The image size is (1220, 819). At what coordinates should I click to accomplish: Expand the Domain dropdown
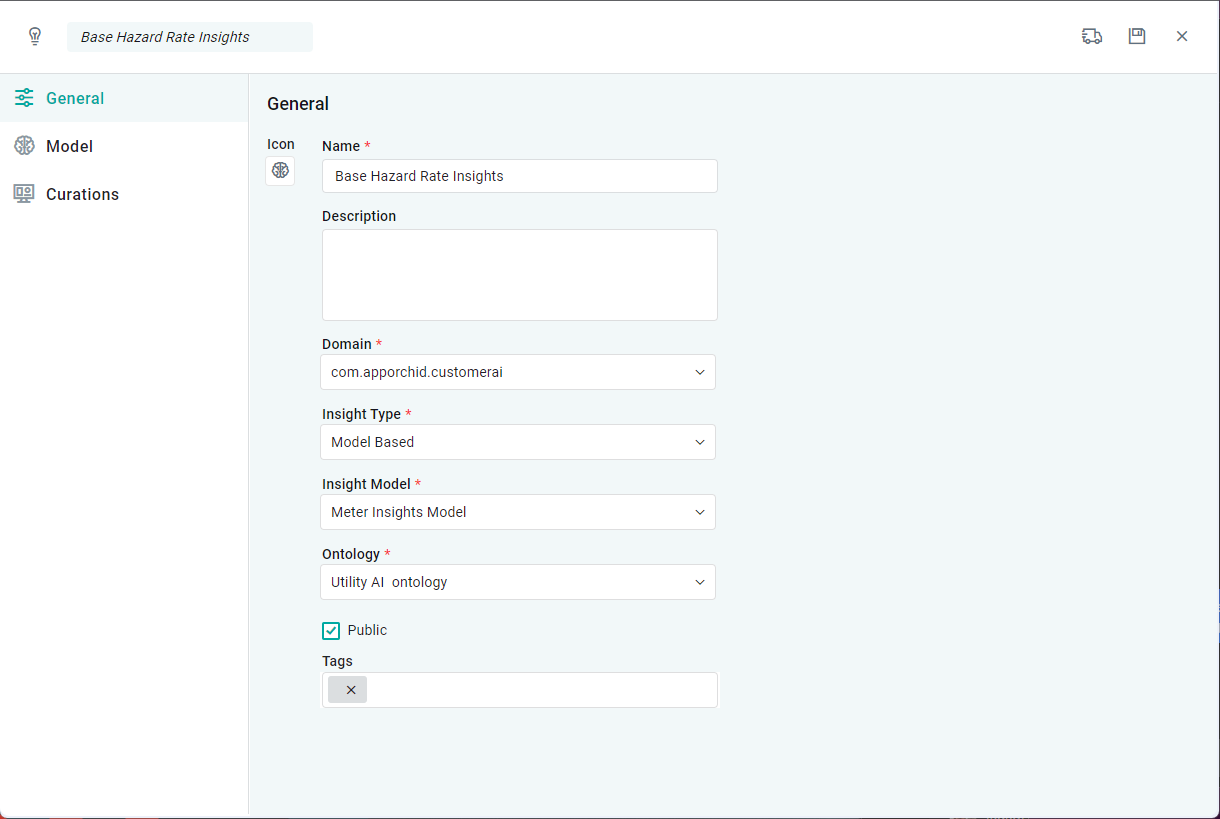pos(699,372)
